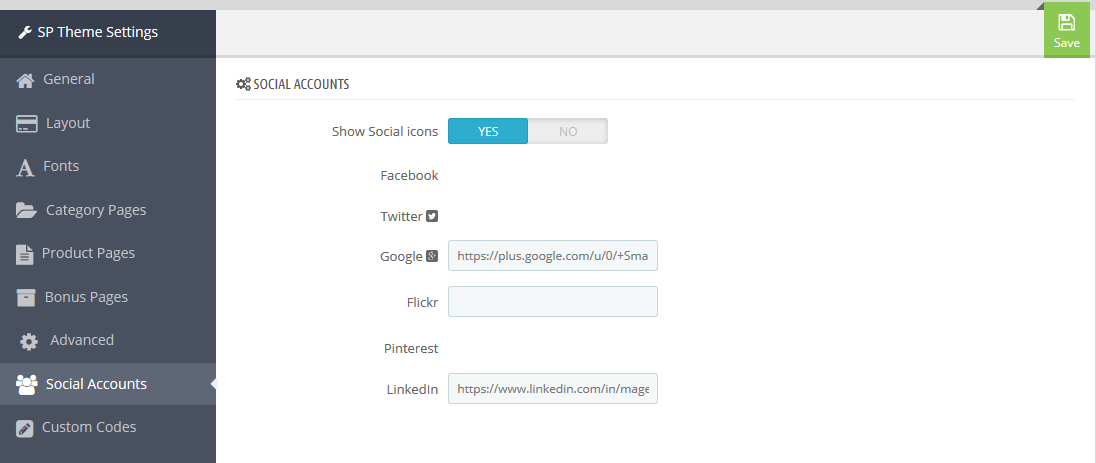Click the Twitter bird icon
Image resolution: width=1096 pixels, height=463 pixels.
tap(432, 216)
